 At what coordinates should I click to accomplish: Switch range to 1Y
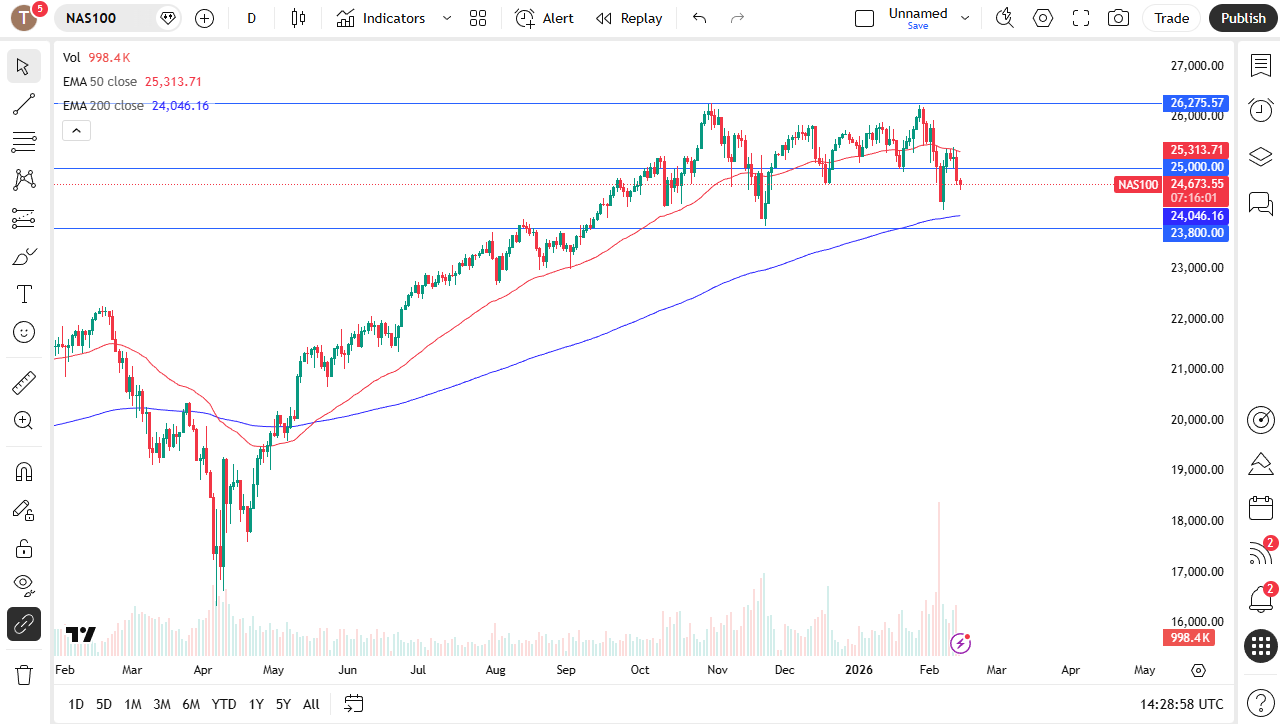point(256,704)
